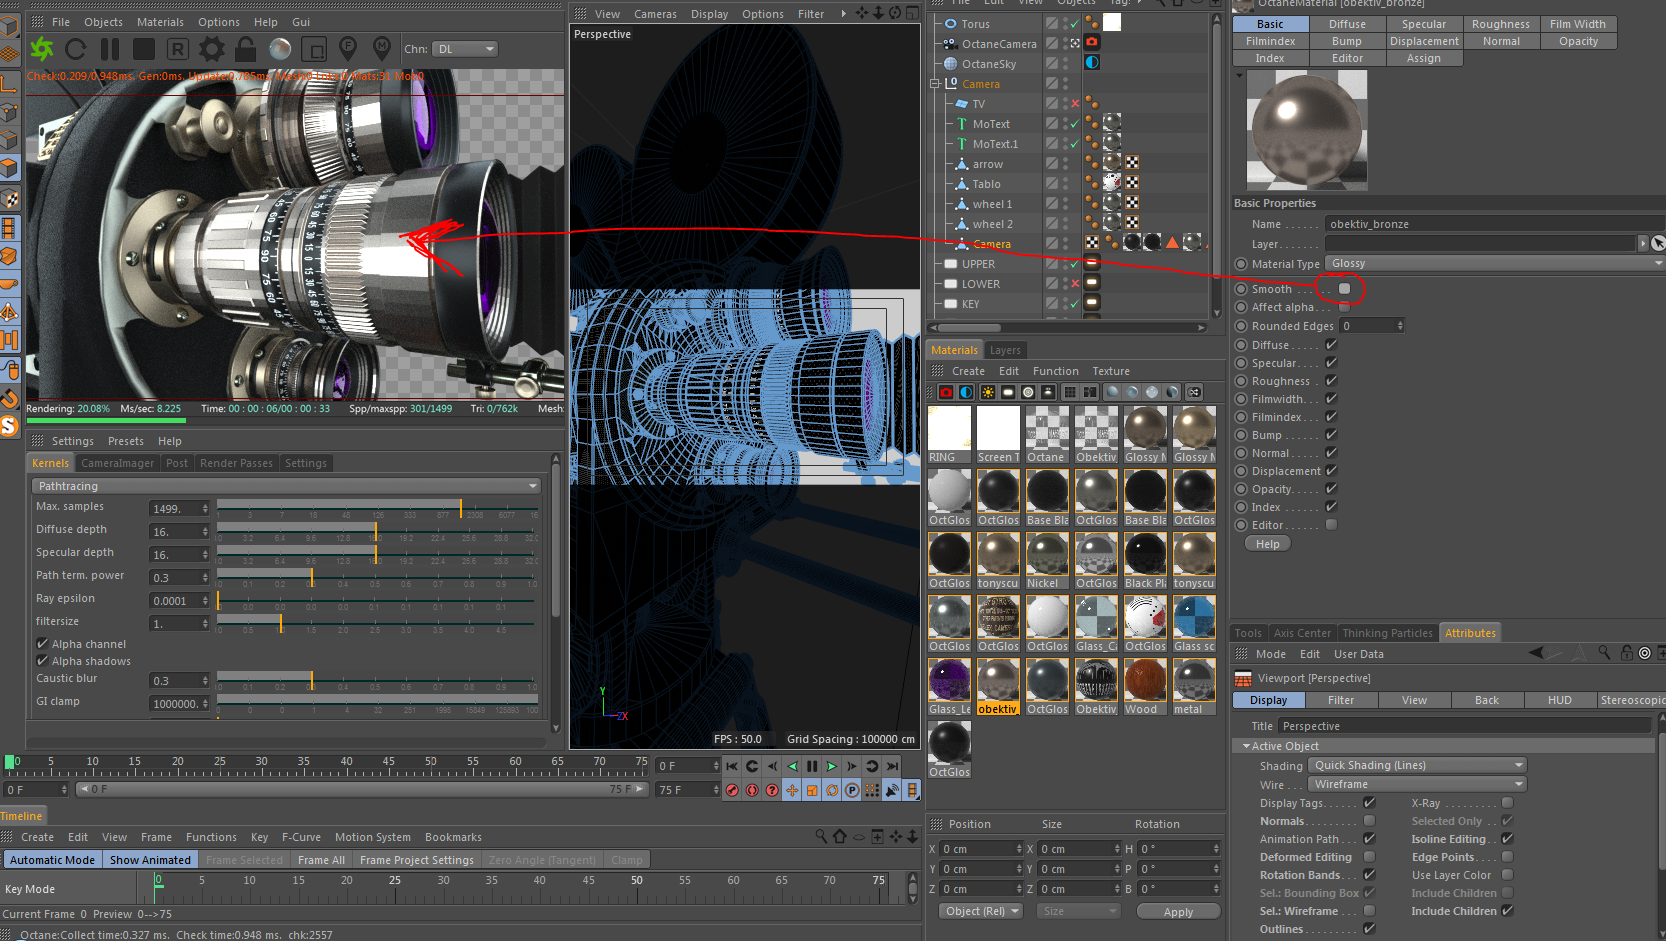Open the Materials menu in Octane viewer

pos(160,22)
